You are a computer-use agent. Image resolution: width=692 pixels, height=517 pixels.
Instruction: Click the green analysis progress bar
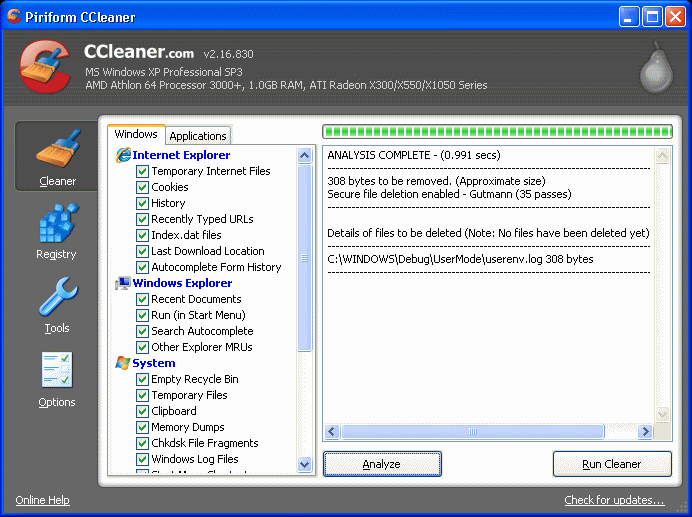[x=497, y=132]
